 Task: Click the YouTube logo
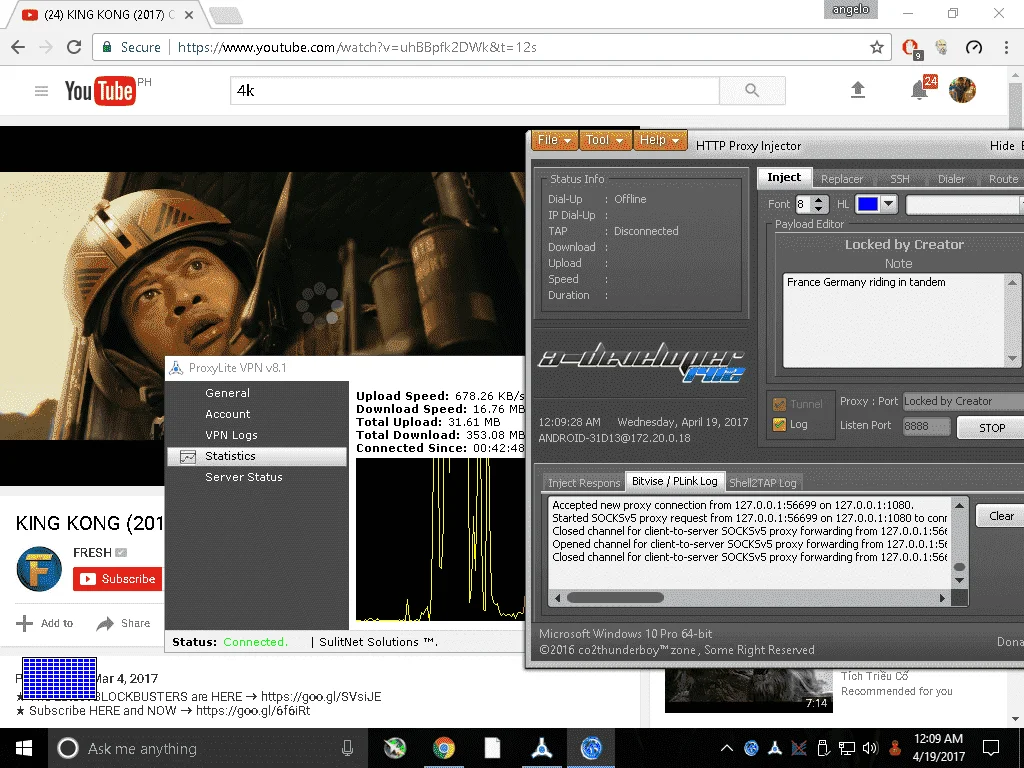[x=100, y=91]
